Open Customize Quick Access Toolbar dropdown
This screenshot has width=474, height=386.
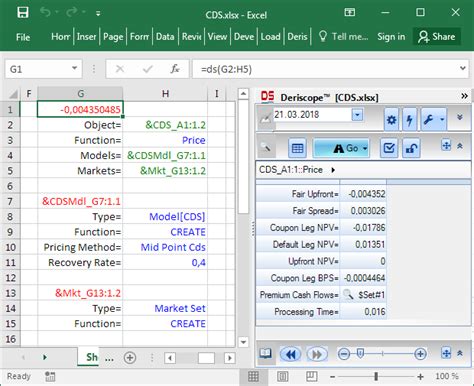[x=98, y=14]
